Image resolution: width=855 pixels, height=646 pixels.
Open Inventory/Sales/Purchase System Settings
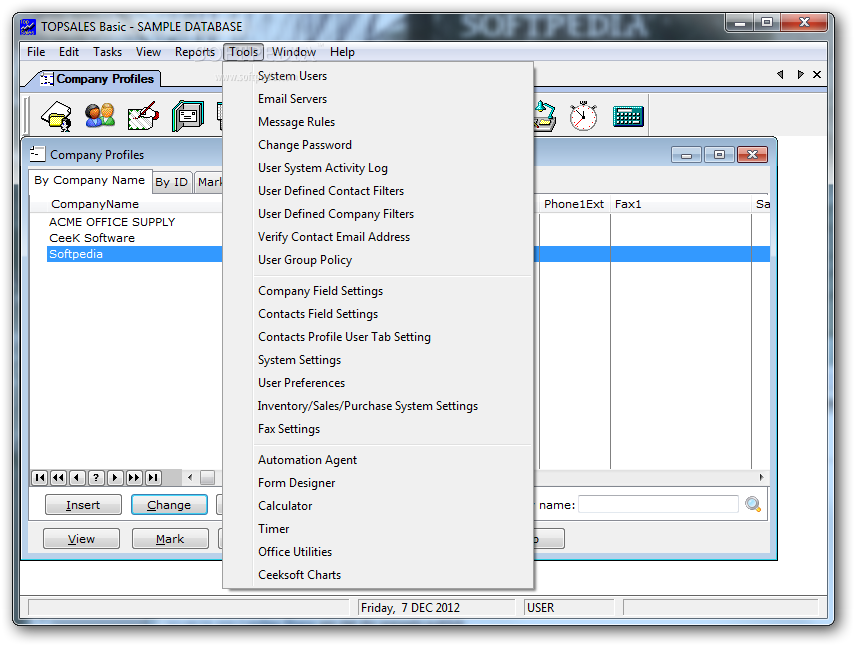(x=378, y=406)
